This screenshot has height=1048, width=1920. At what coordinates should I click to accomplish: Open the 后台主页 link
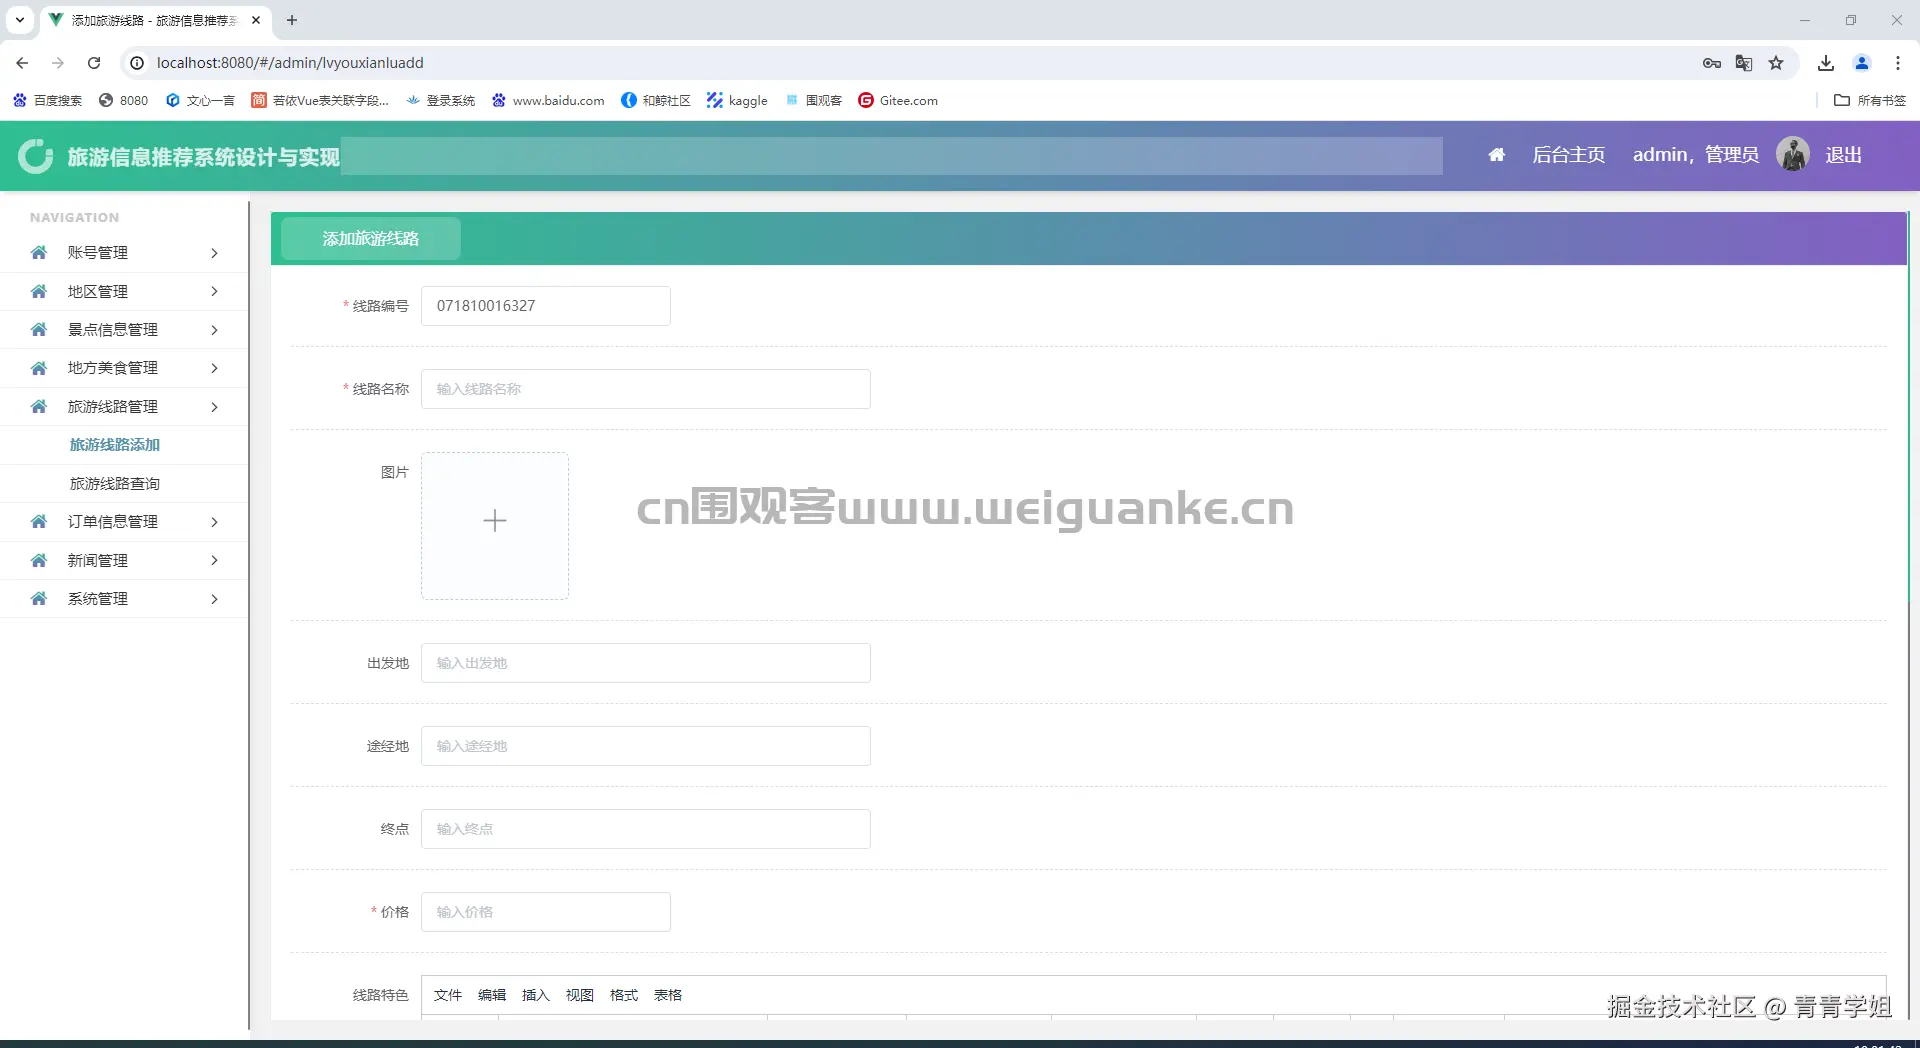[x=1568, y=155]
